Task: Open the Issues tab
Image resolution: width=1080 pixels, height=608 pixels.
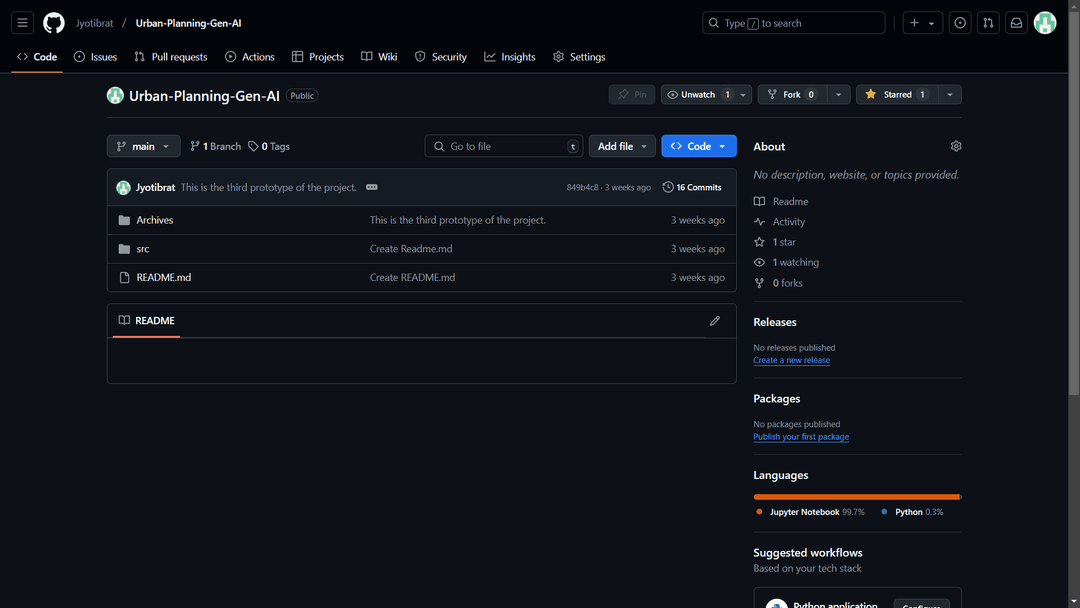Action: pos(95,57)
